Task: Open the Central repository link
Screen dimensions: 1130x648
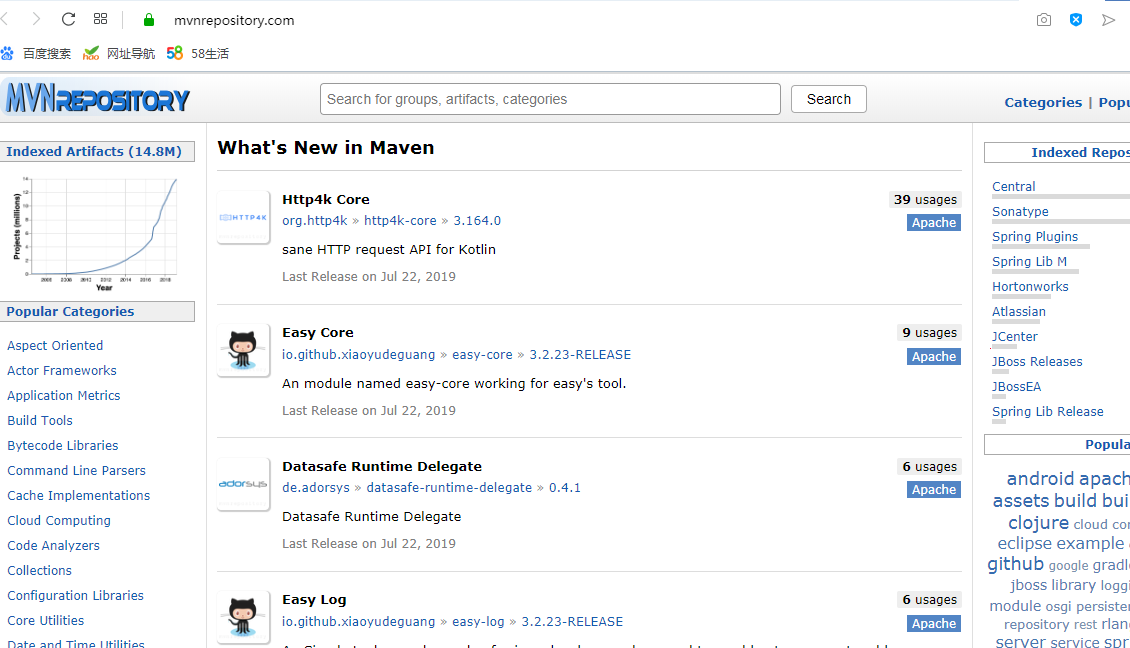Action: click(1013, 187)
